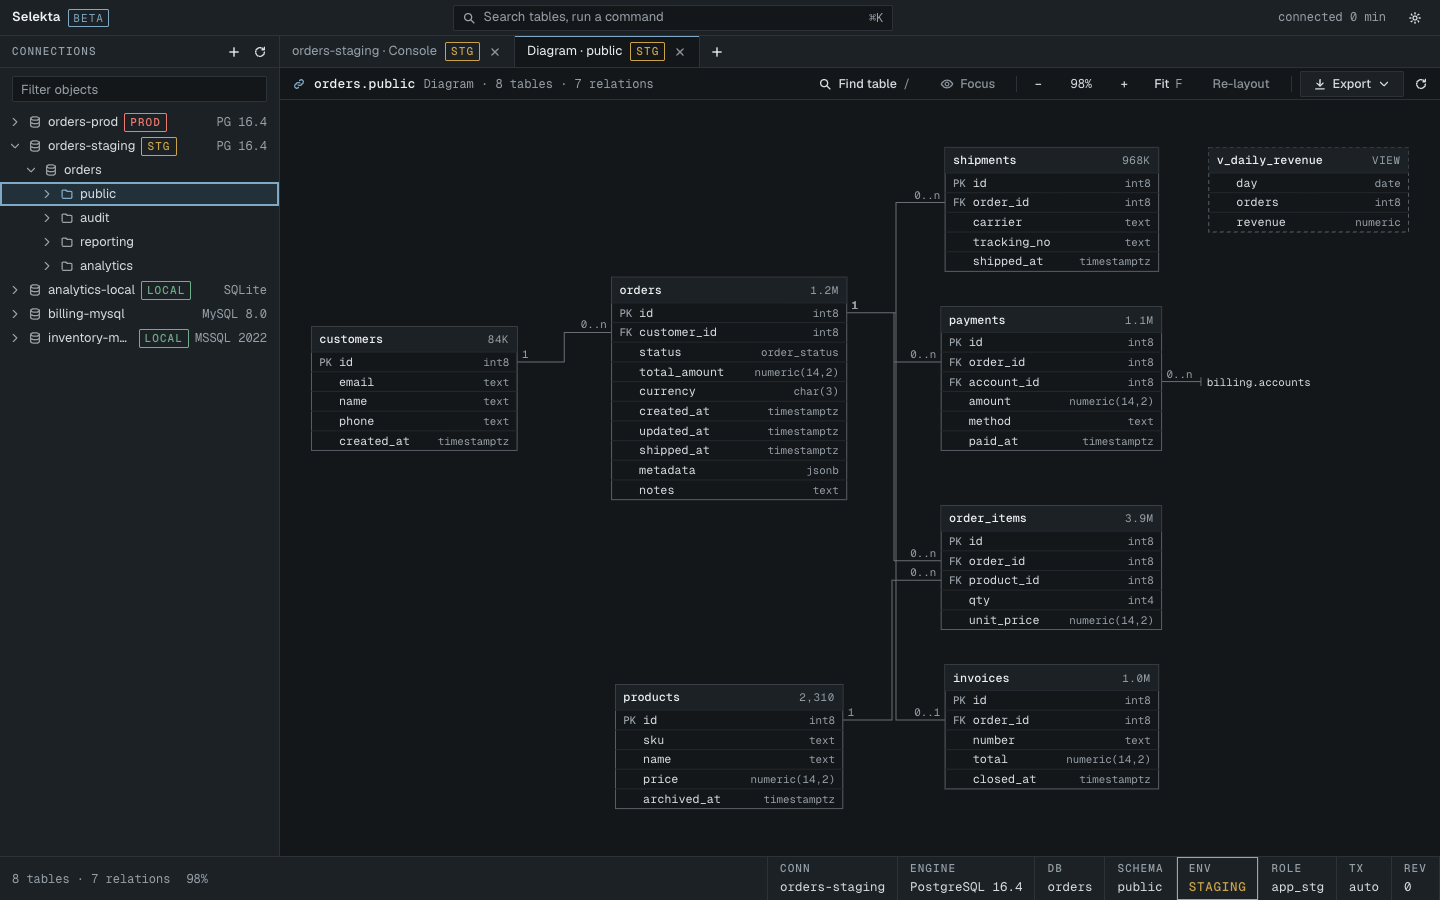Reload the diagram using the refresh icon
This screenshot has height=900, width=1440.
[1421, 84]
